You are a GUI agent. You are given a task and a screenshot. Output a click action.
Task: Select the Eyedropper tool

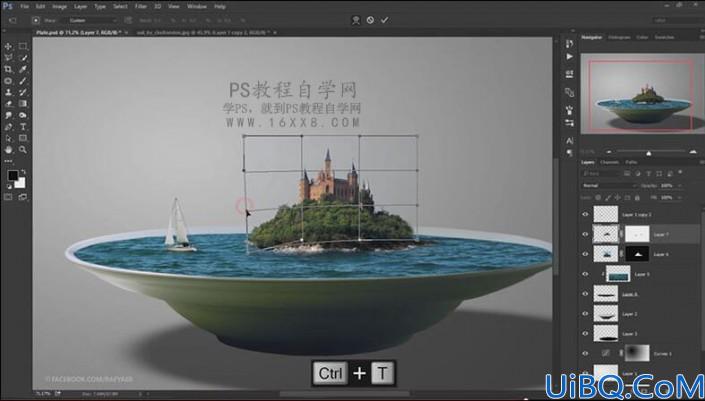click(x=23, y=69)
